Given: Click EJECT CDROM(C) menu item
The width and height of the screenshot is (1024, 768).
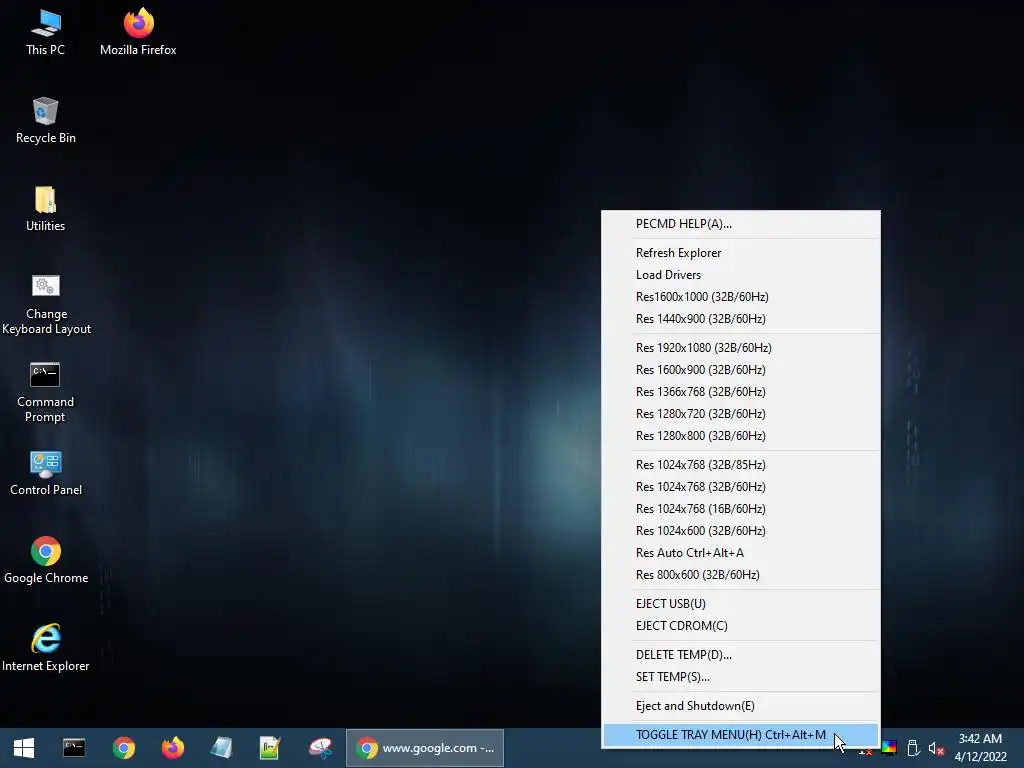Looking at the screenshot, I should coord(741,626).
